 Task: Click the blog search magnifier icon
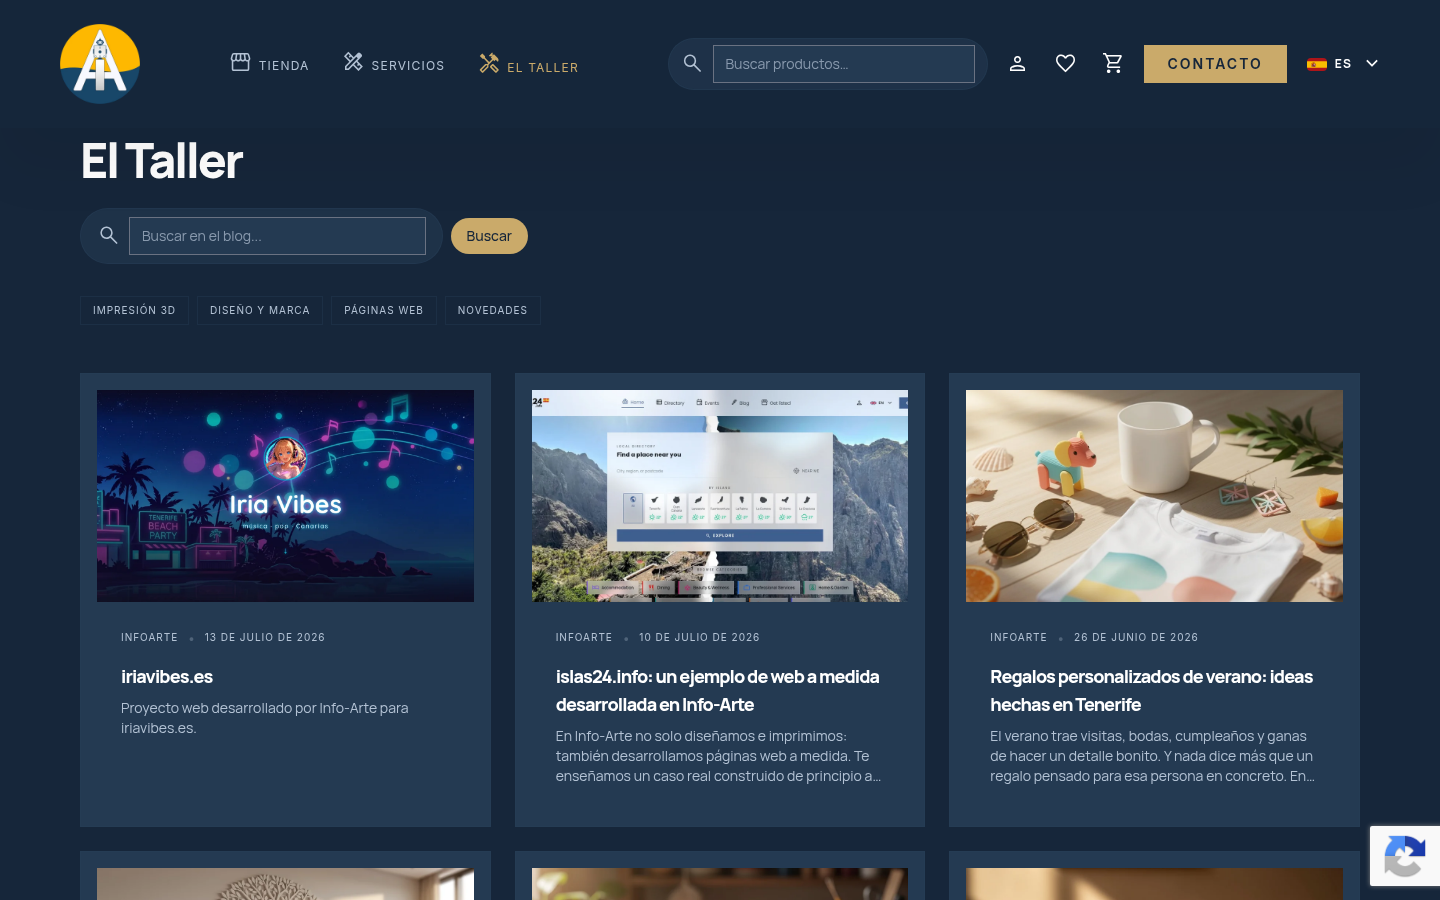coord(109,236)
